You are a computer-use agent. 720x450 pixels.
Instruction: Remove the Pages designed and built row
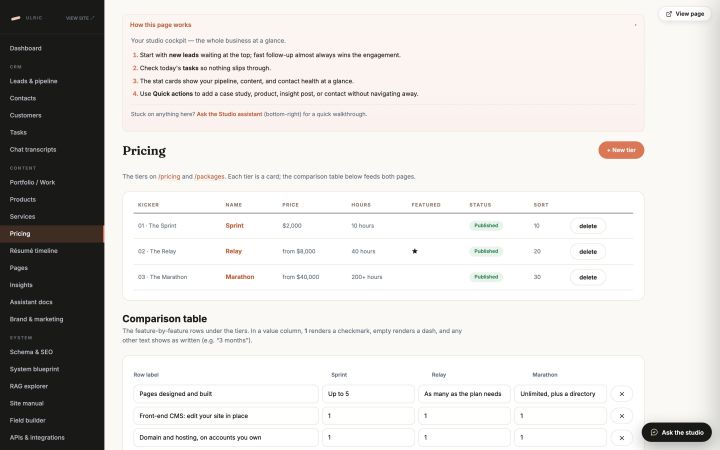point(622,394)
